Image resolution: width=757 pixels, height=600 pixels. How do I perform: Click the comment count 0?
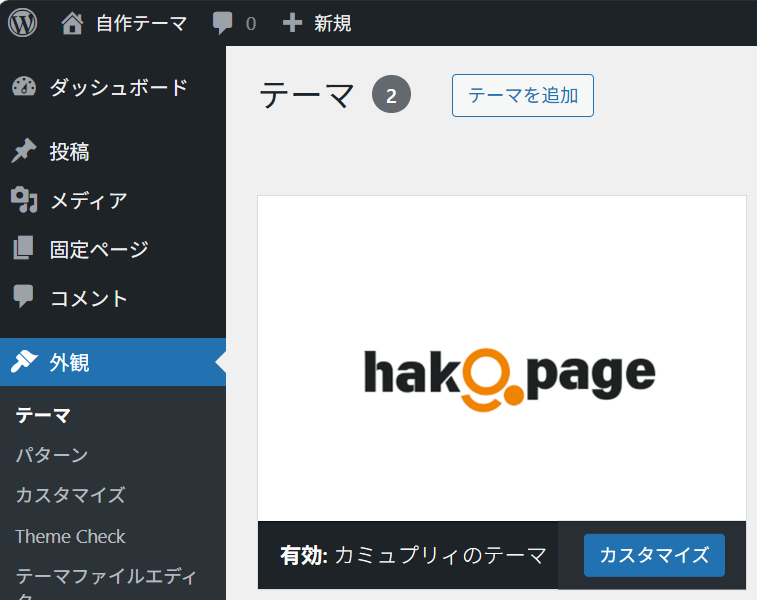pyautogui.click(x=251, y=24)
